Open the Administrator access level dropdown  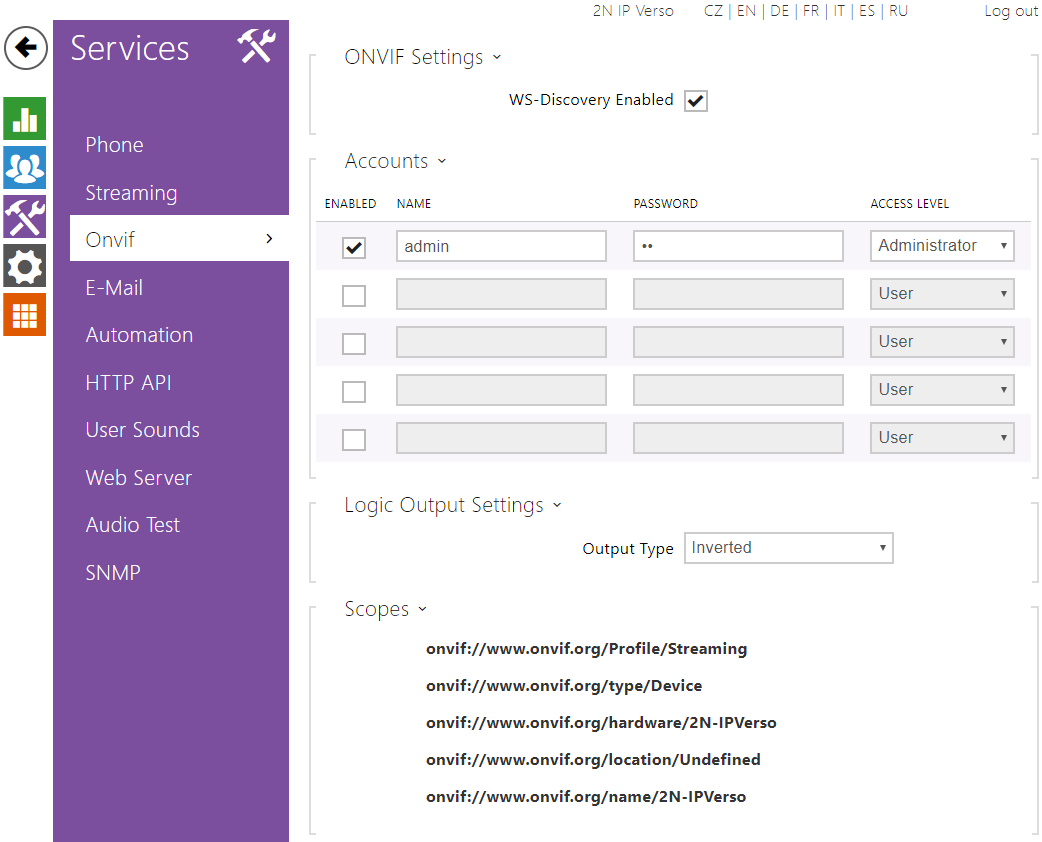tap(942, 246)
